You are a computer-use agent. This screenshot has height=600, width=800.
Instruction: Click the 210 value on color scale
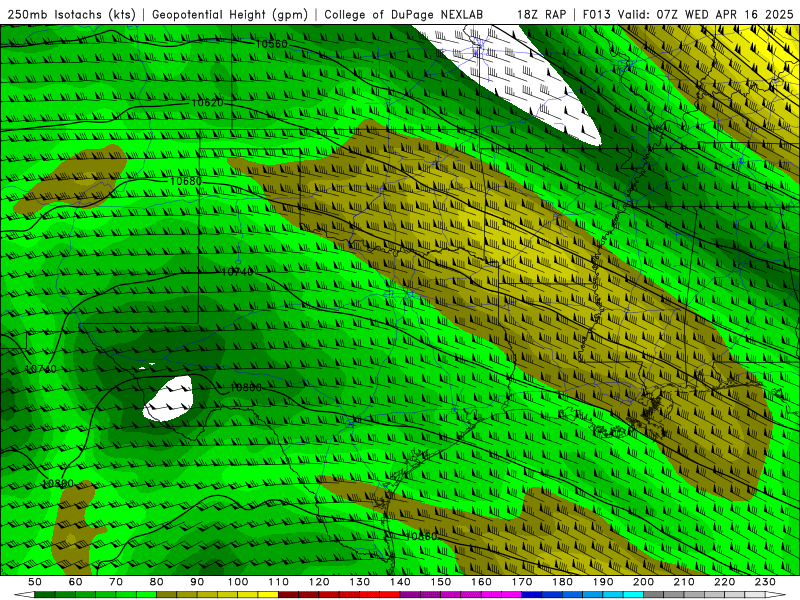point(684,582)
